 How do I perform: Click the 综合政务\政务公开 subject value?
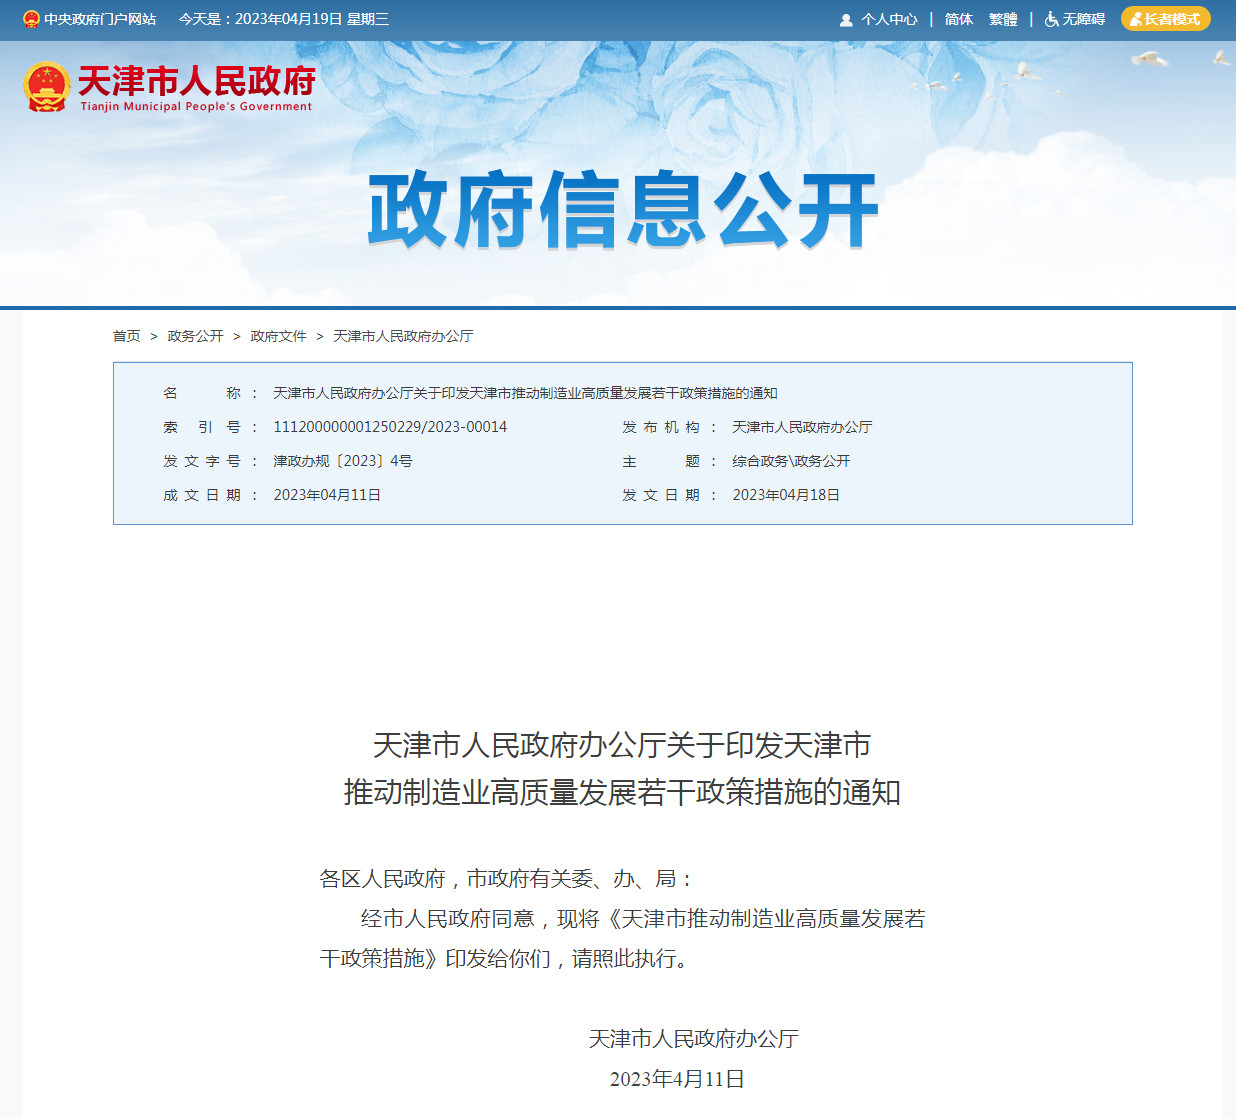coord(791,461)
